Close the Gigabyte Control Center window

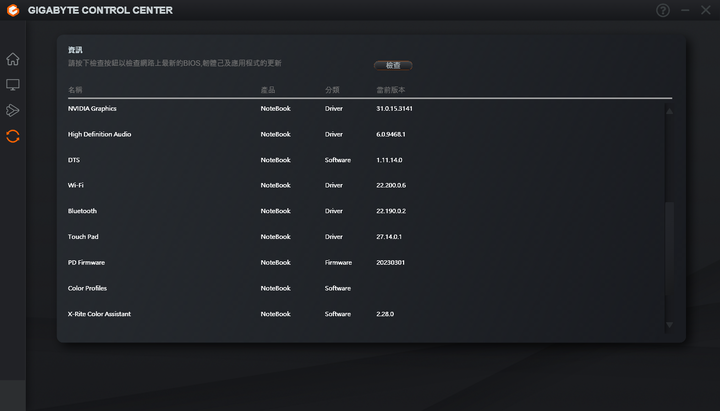706,10
